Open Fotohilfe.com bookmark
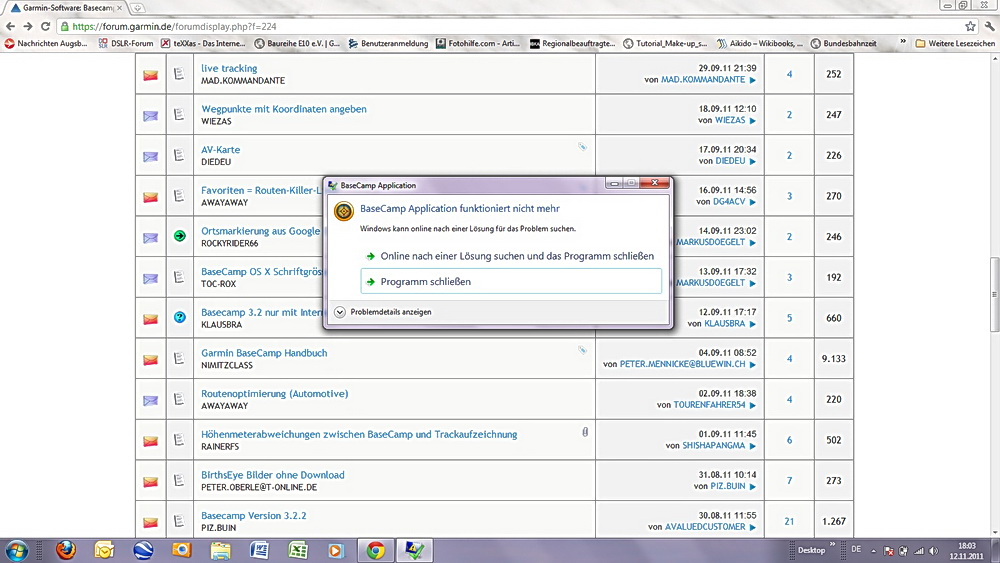Image resolution: width=1000 pixels, height=563 pixels. [478, 43]
